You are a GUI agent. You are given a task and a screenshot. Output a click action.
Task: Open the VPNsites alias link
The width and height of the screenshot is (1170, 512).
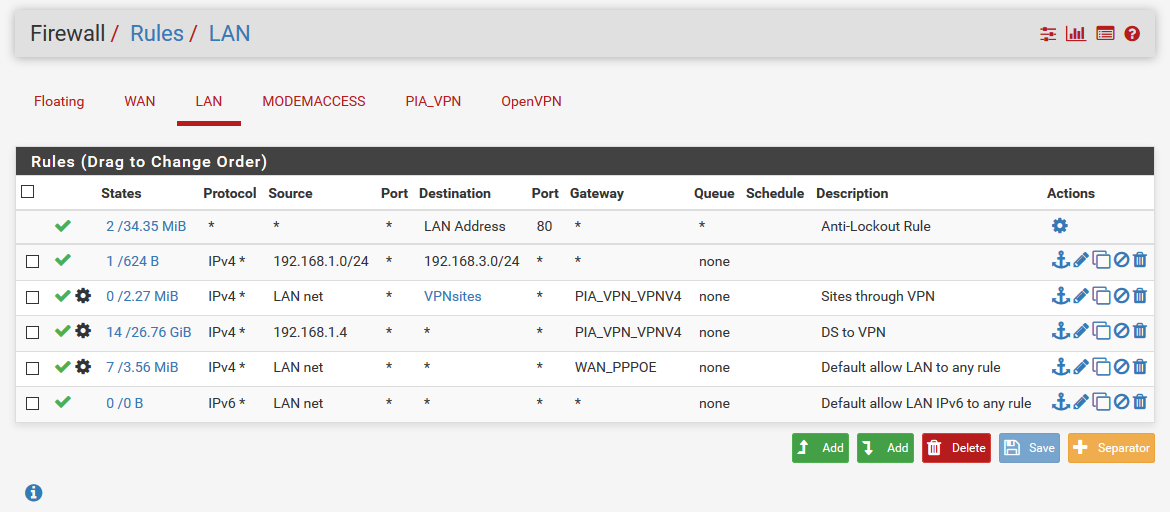pyautogui.click(x=453, y=296)
